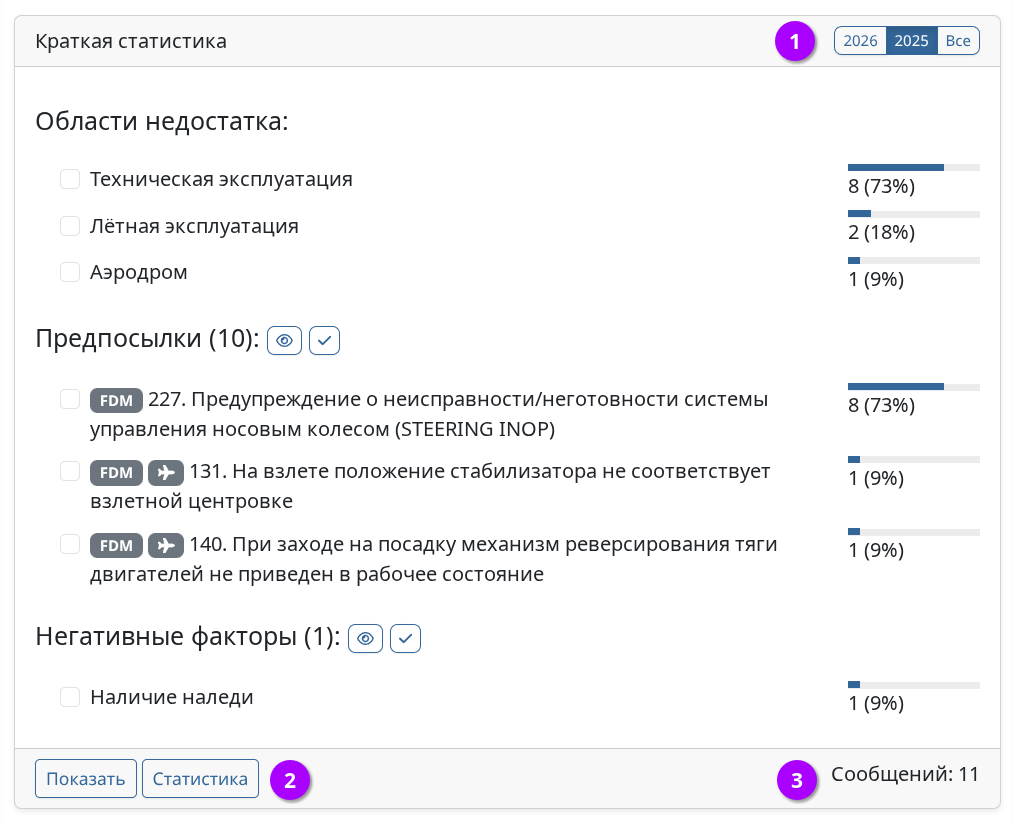Open the Статистика button
Screen dimensions: 1014x822
coord(200,779)
